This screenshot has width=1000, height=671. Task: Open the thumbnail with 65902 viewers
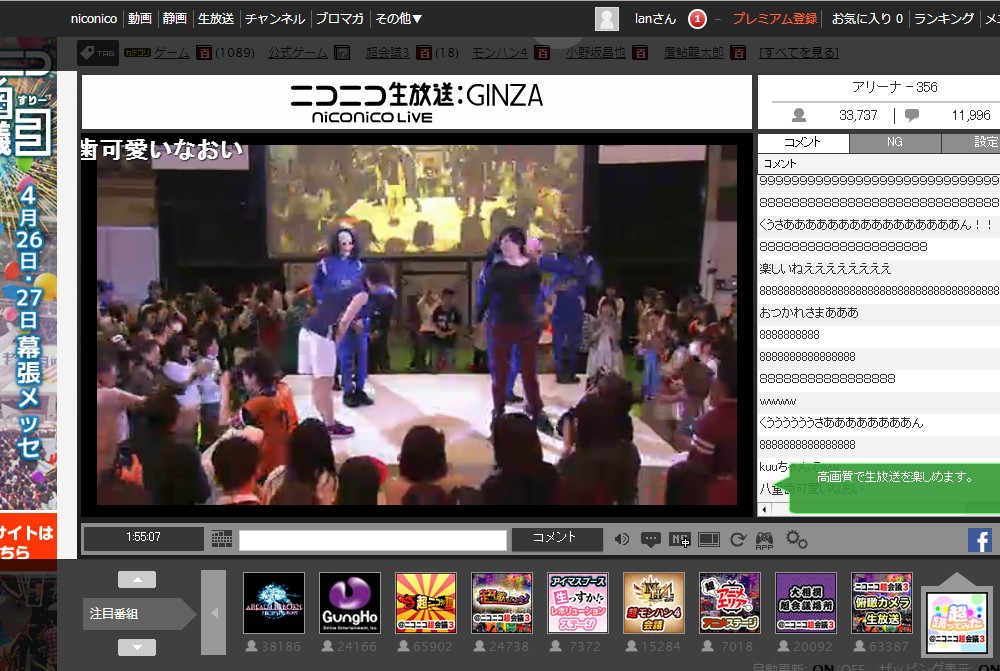tap(425, 603)
